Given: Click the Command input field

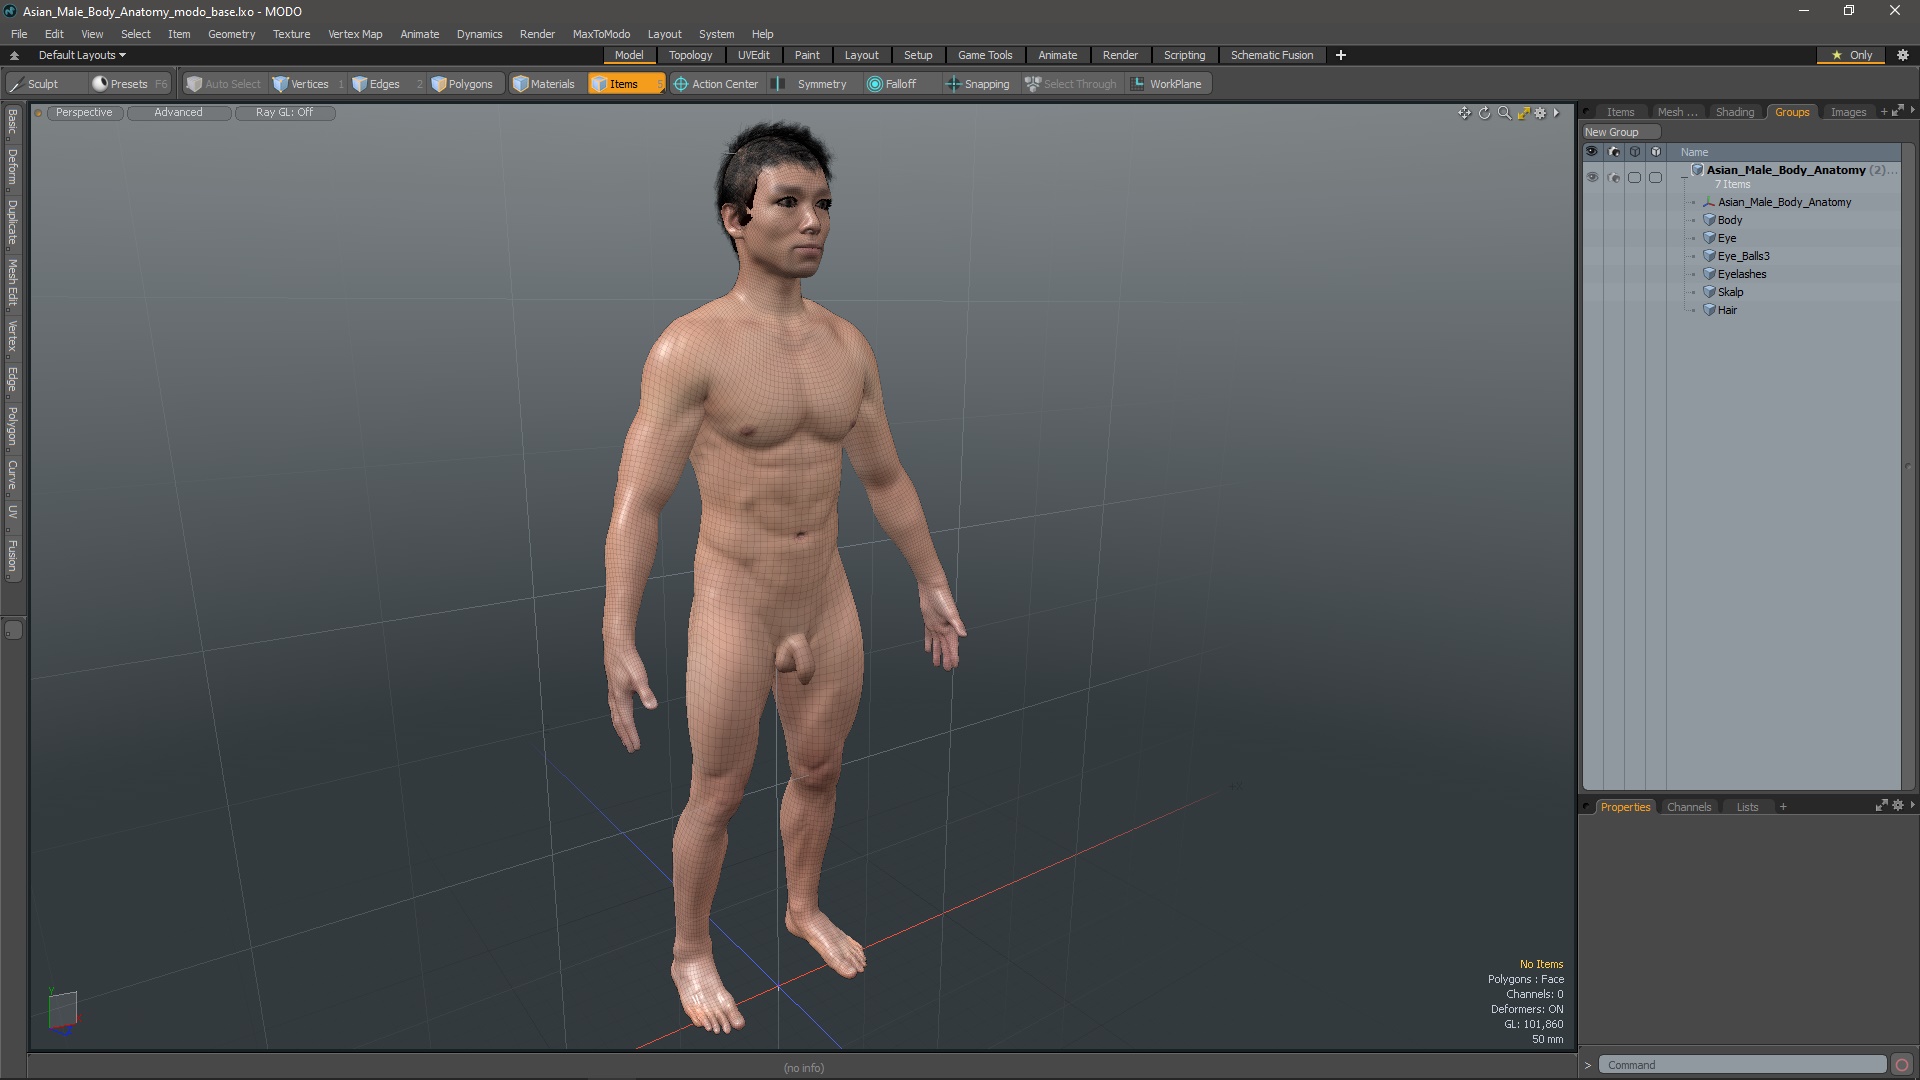Looking at the screenshot, I should pyautogui.click(x=1742, y=1065).
